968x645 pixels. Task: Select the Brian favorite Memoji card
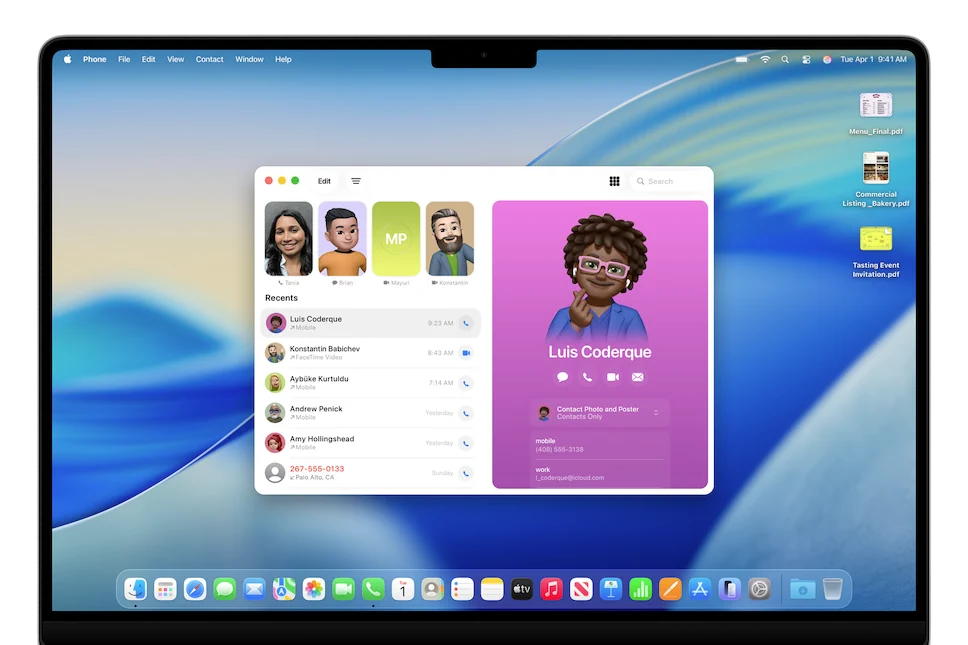pos(342,238)
